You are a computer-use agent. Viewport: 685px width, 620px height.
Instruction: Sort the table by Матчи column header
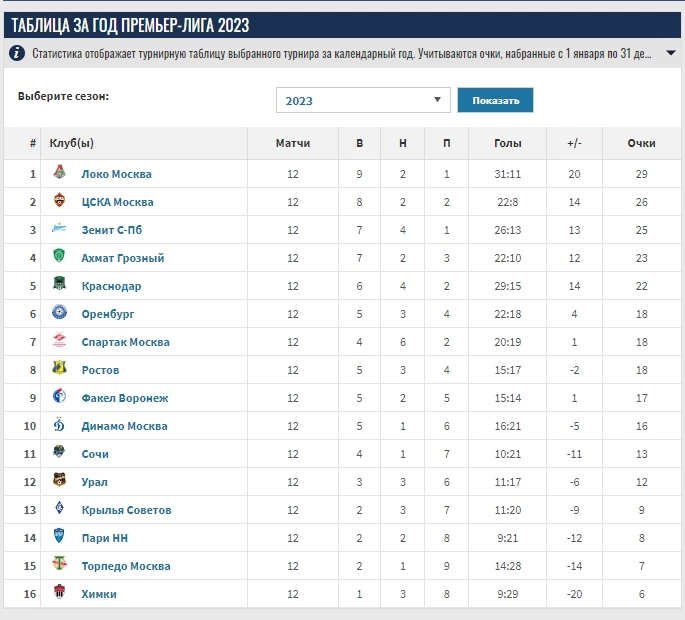click(x=293, y=143)
